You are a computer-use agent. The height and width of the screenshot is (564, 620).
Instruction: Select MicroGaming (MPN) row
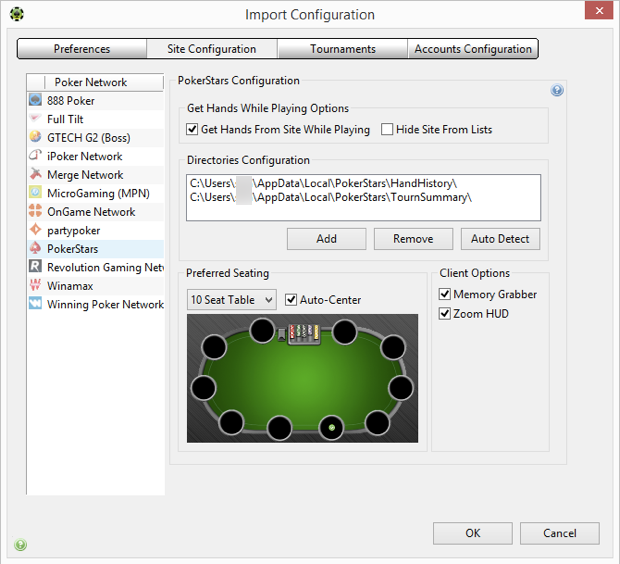coord(96,193)
